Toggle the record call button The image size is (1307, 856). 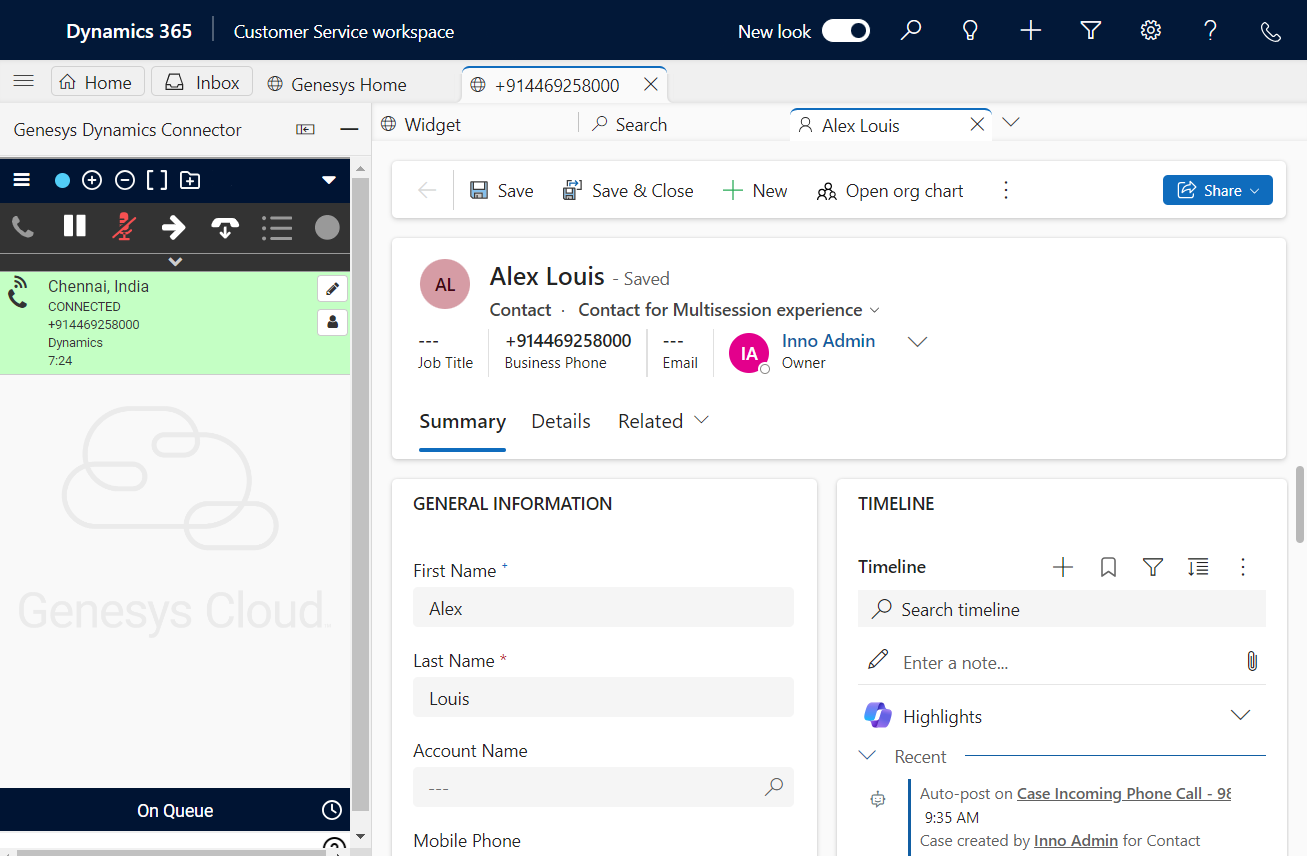(327, 227)
